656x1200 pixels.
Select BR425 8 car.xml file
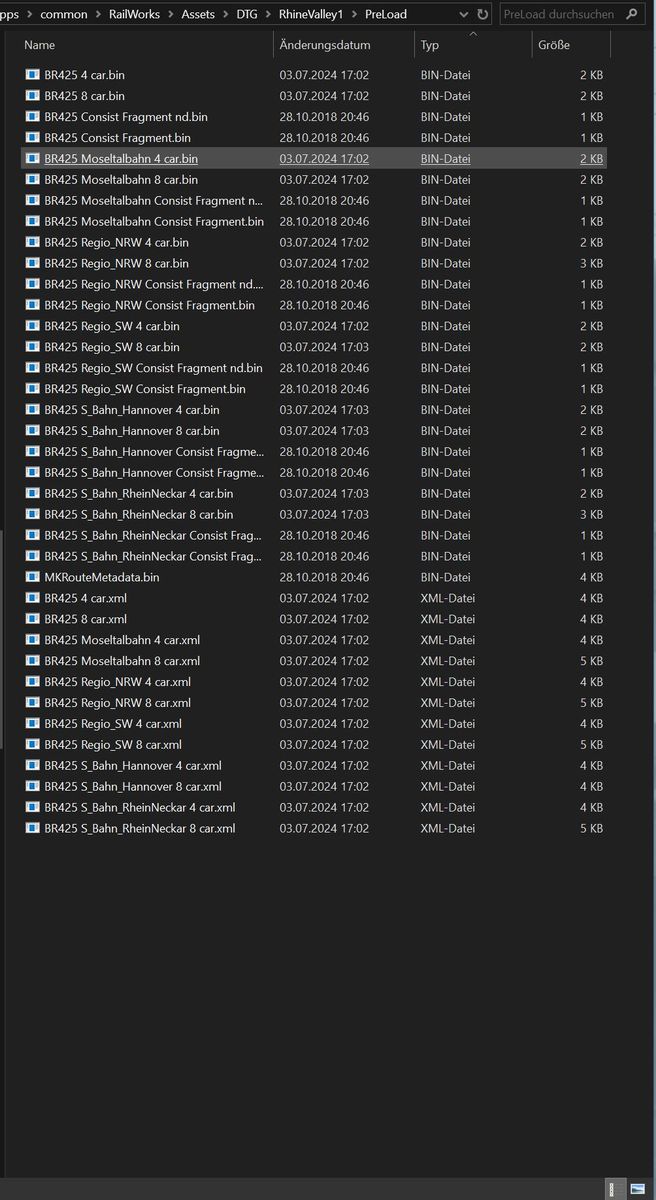click(x=313, y=619)
